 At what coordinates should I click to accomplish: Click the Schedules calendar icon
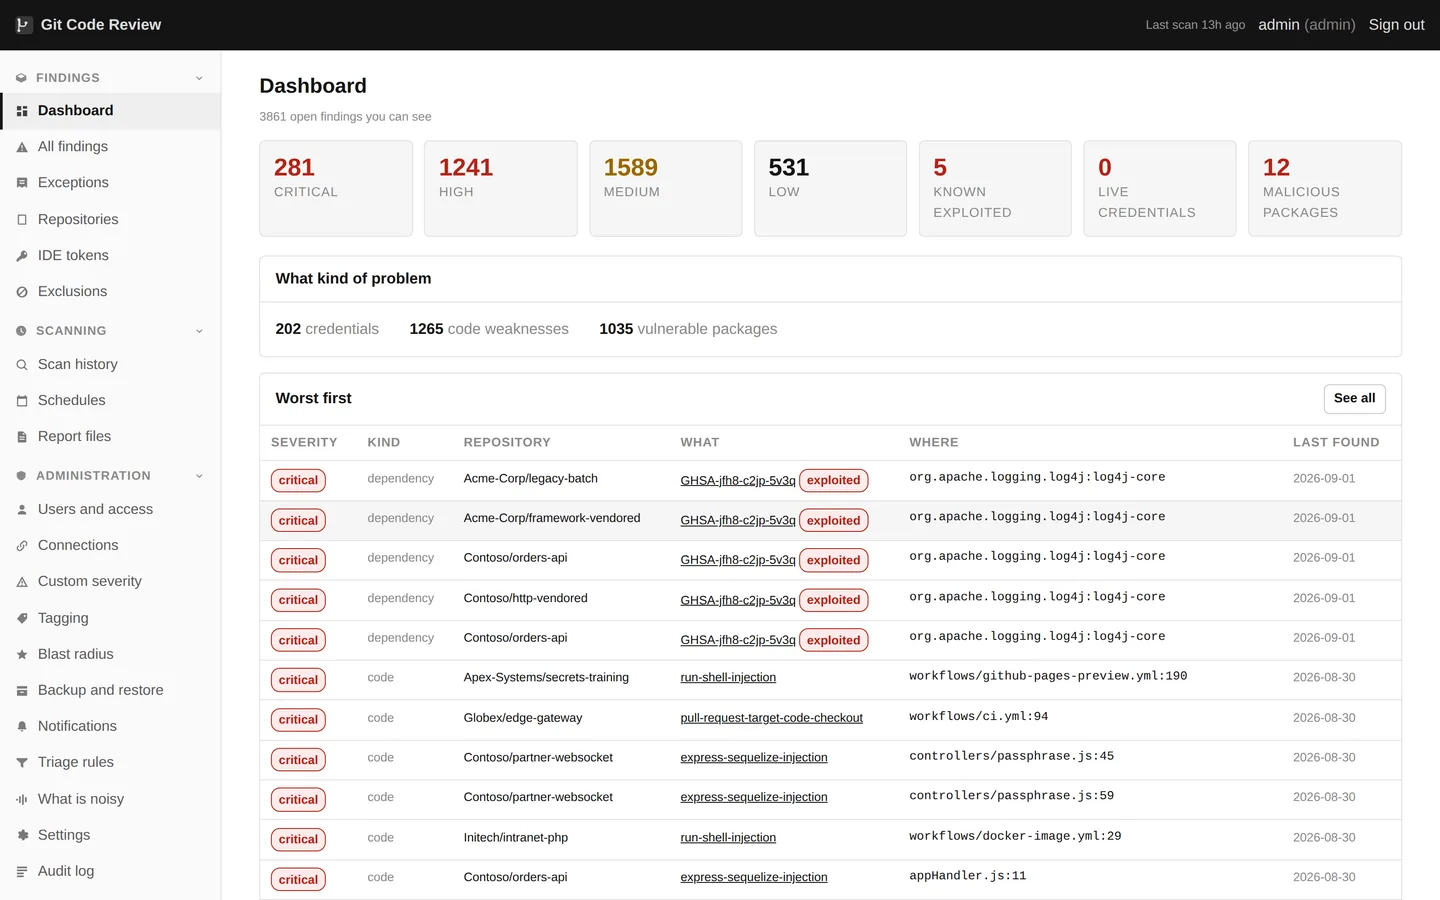click(22, 401)
